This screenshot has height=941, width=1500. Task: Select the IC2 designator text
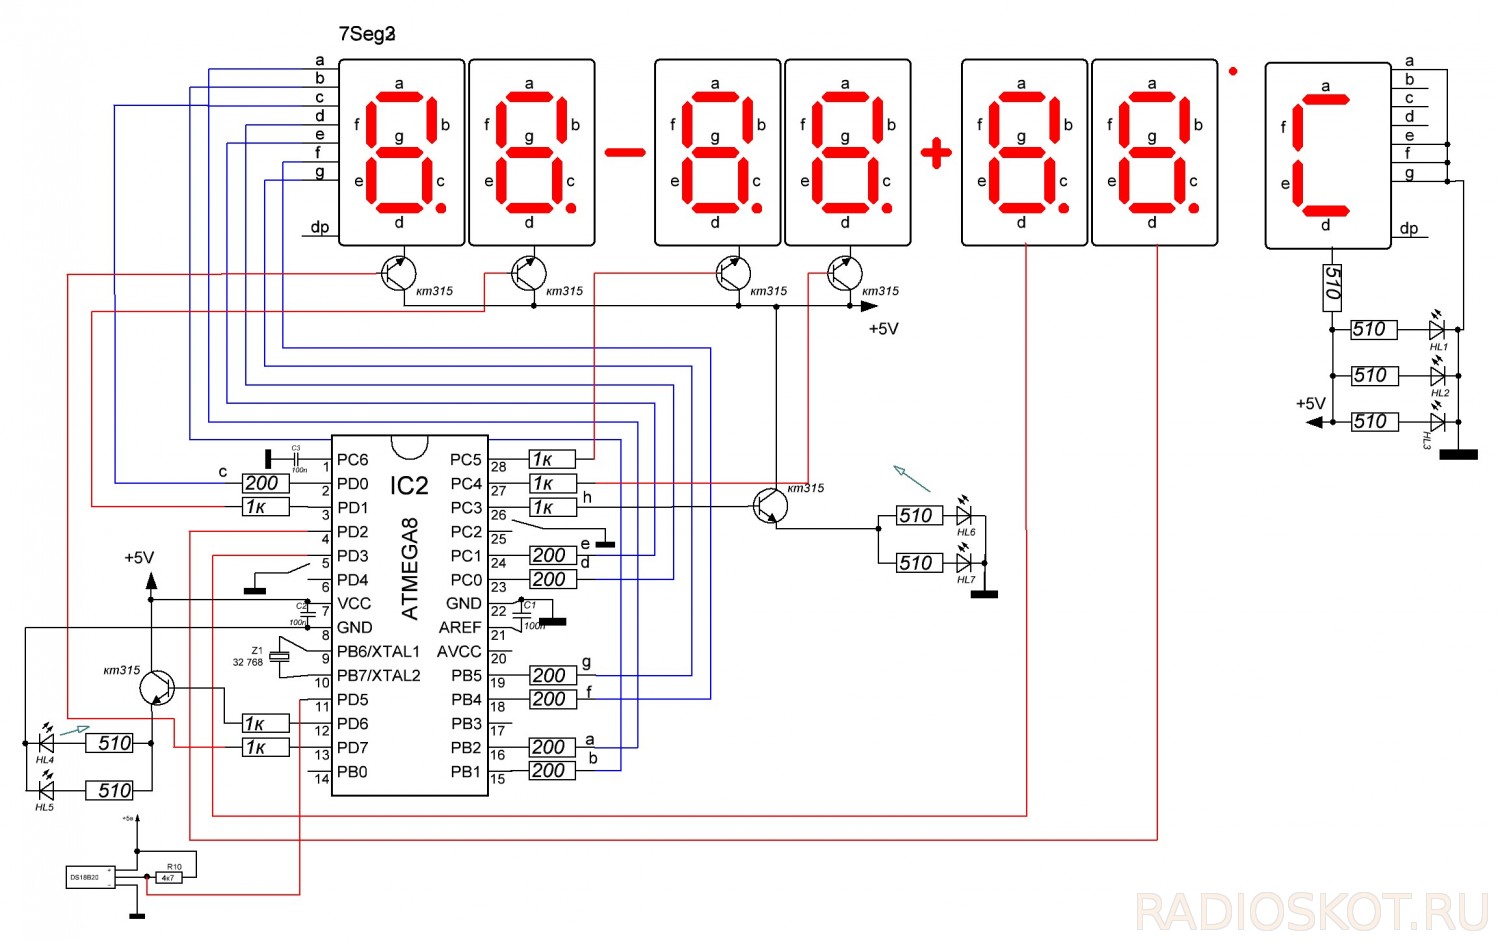409,486
